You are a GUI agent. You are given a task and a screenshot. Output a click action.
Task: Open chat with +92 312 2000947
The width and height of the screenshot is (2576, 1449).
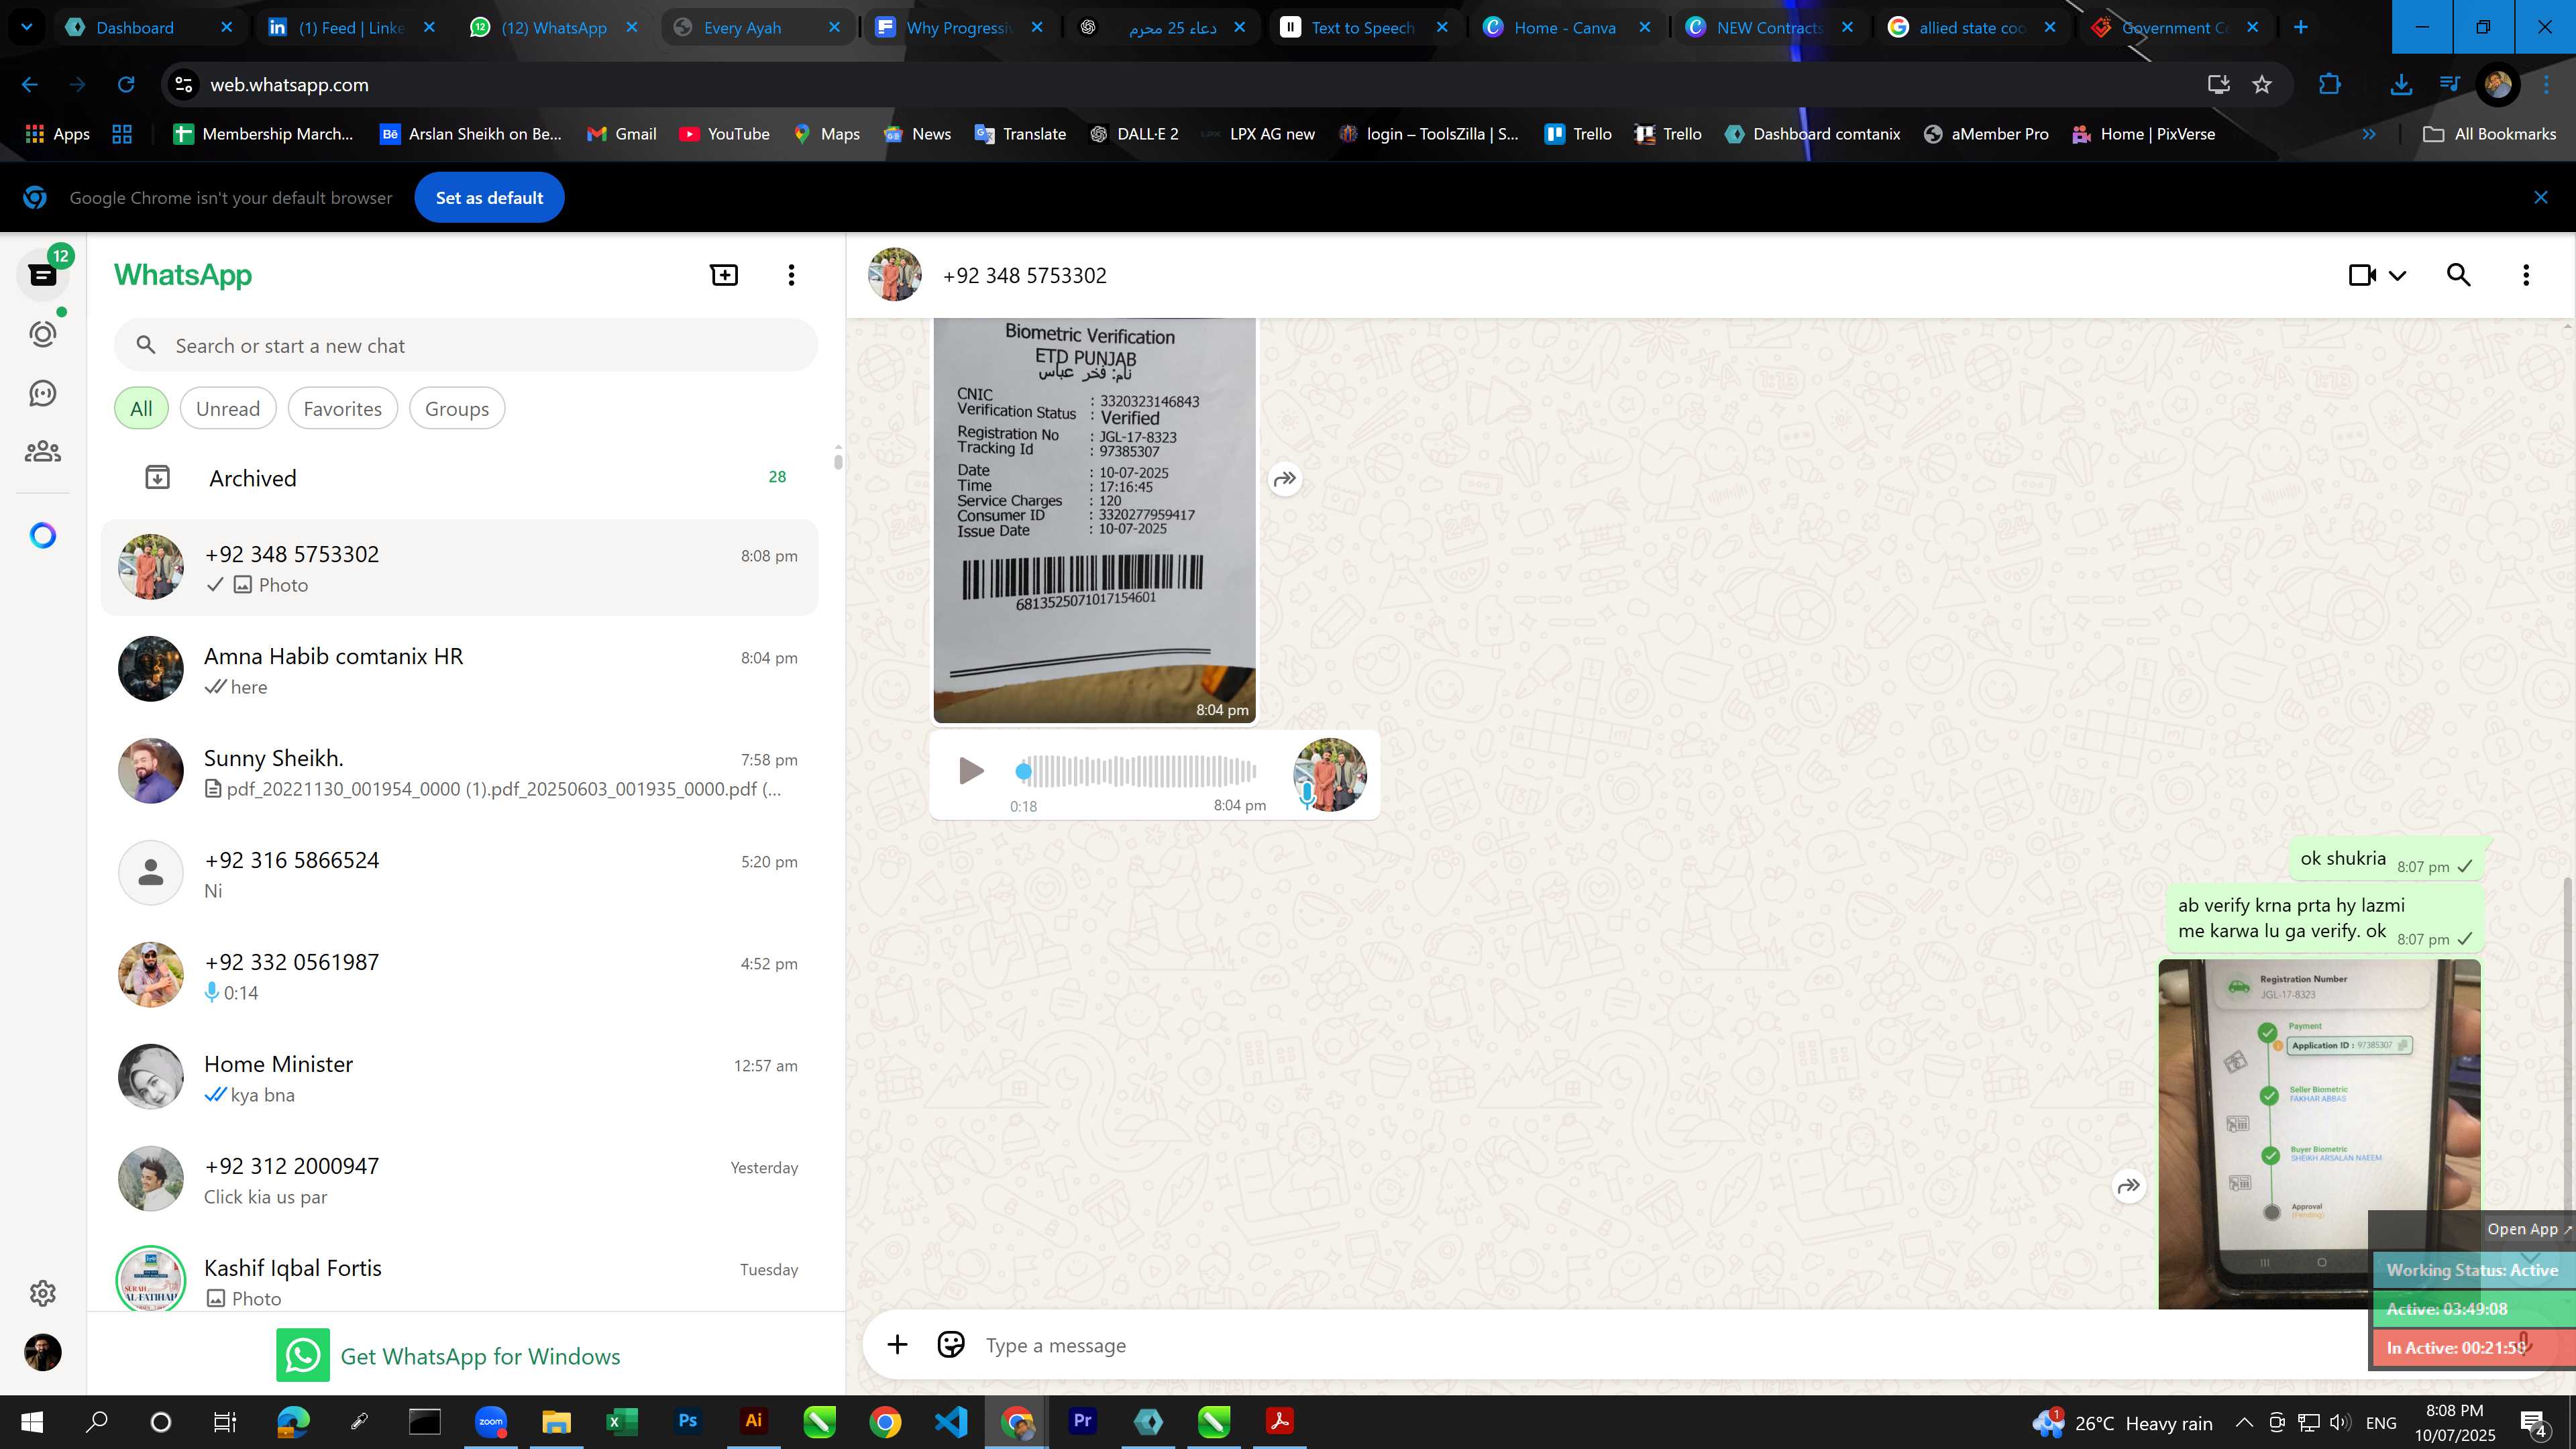460,1180
